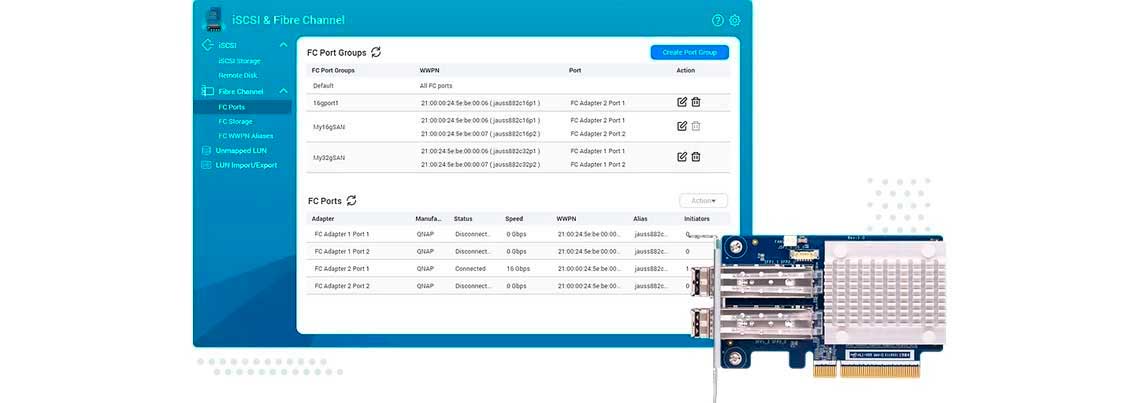Collapse the iSCSI sidebar section
This screenshot has width=1140, height=403.
[283, 45]
